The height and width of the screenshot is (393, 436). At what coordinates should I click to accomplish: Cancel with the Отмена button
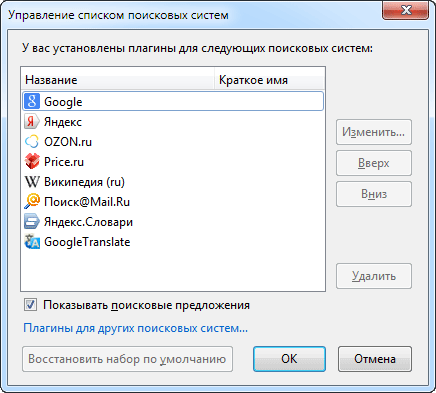tap(375, 359)
